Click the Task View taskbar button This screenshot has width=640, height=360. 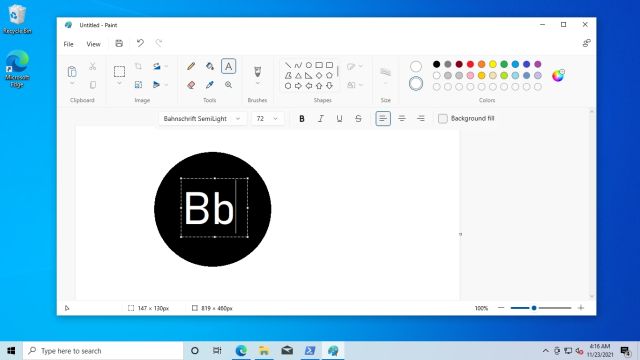(217, 351)
